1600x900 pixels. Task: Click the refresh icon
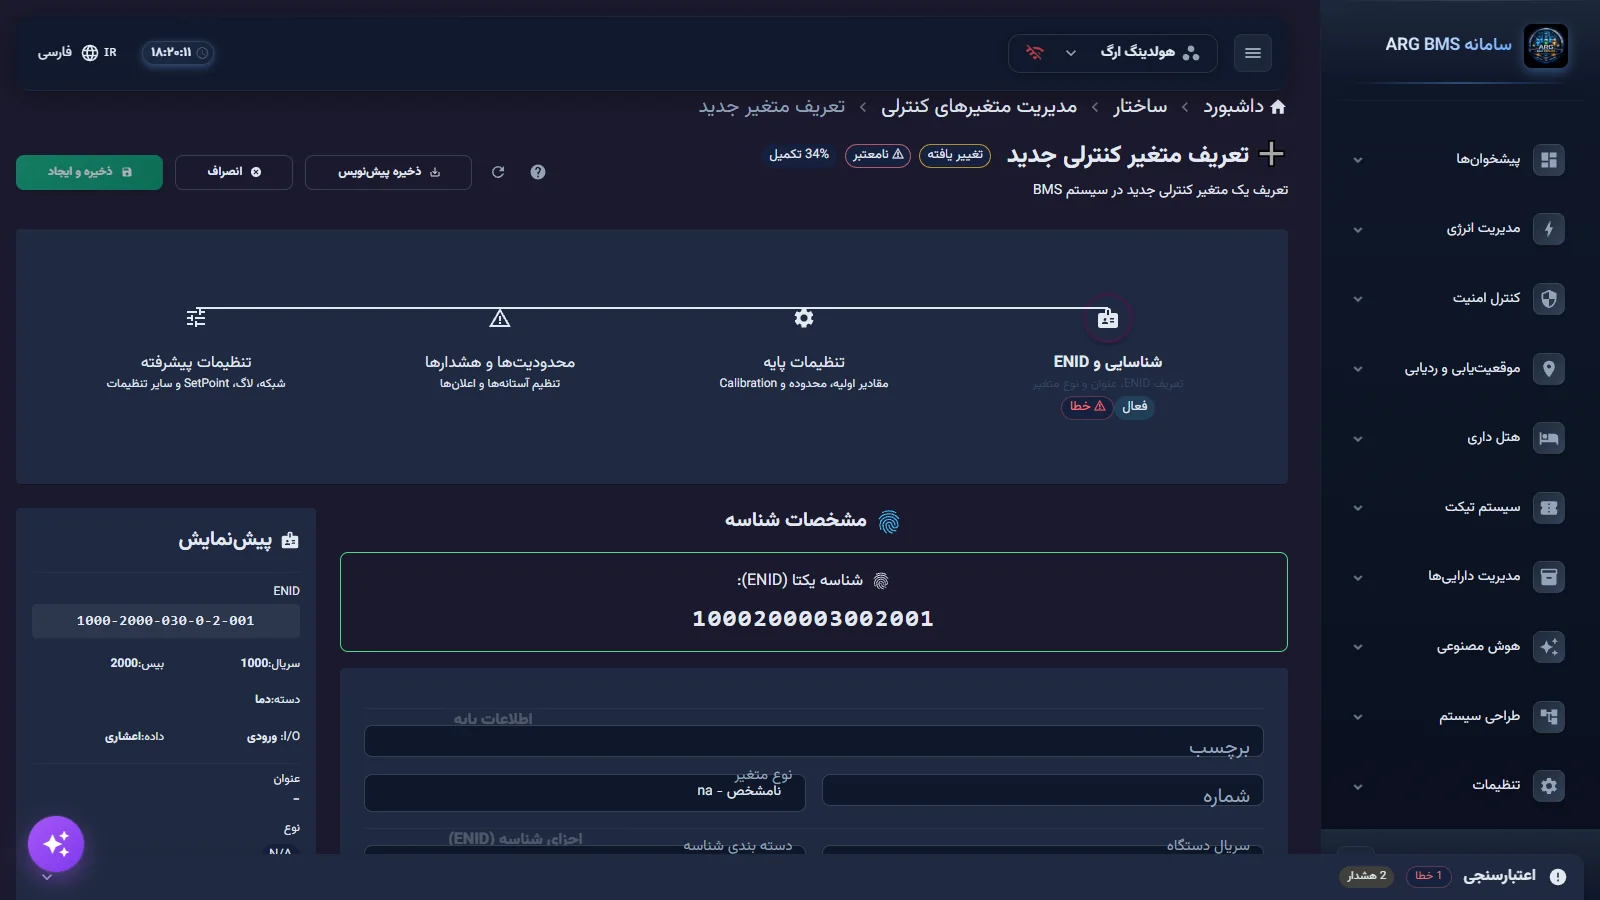click(498, 172)
